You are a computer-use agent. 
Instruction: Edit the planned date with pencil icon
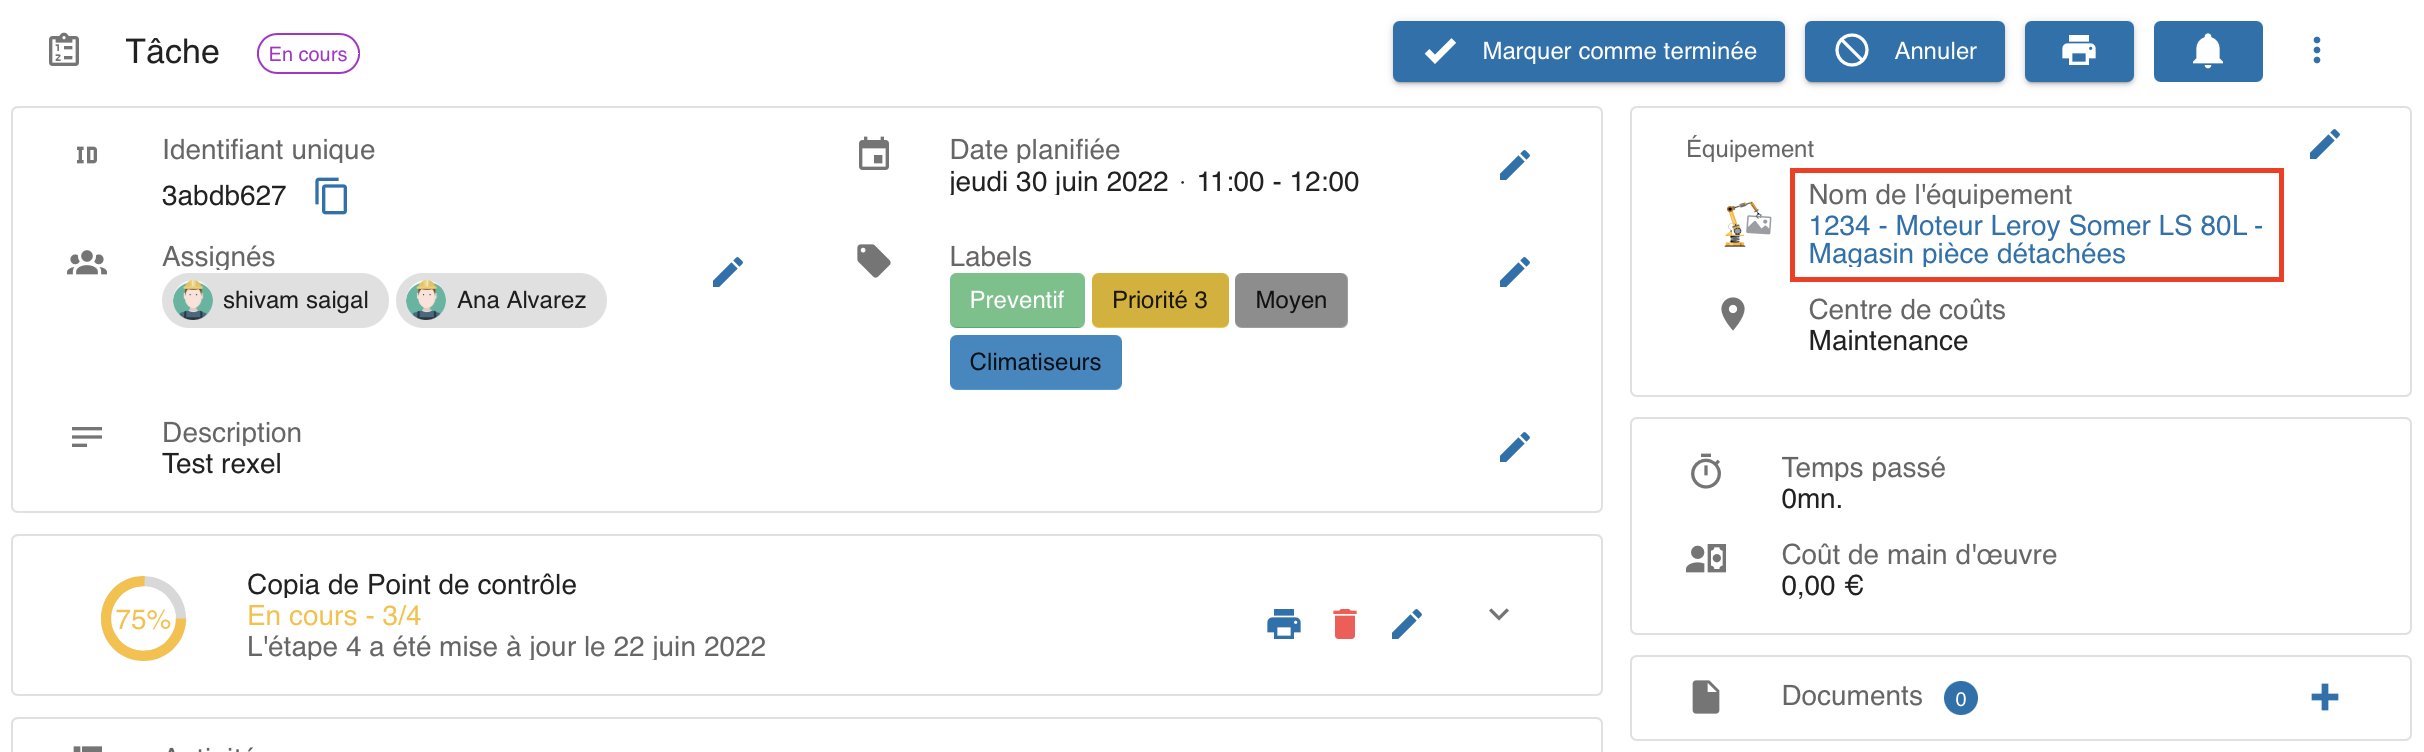point(1514,165)
